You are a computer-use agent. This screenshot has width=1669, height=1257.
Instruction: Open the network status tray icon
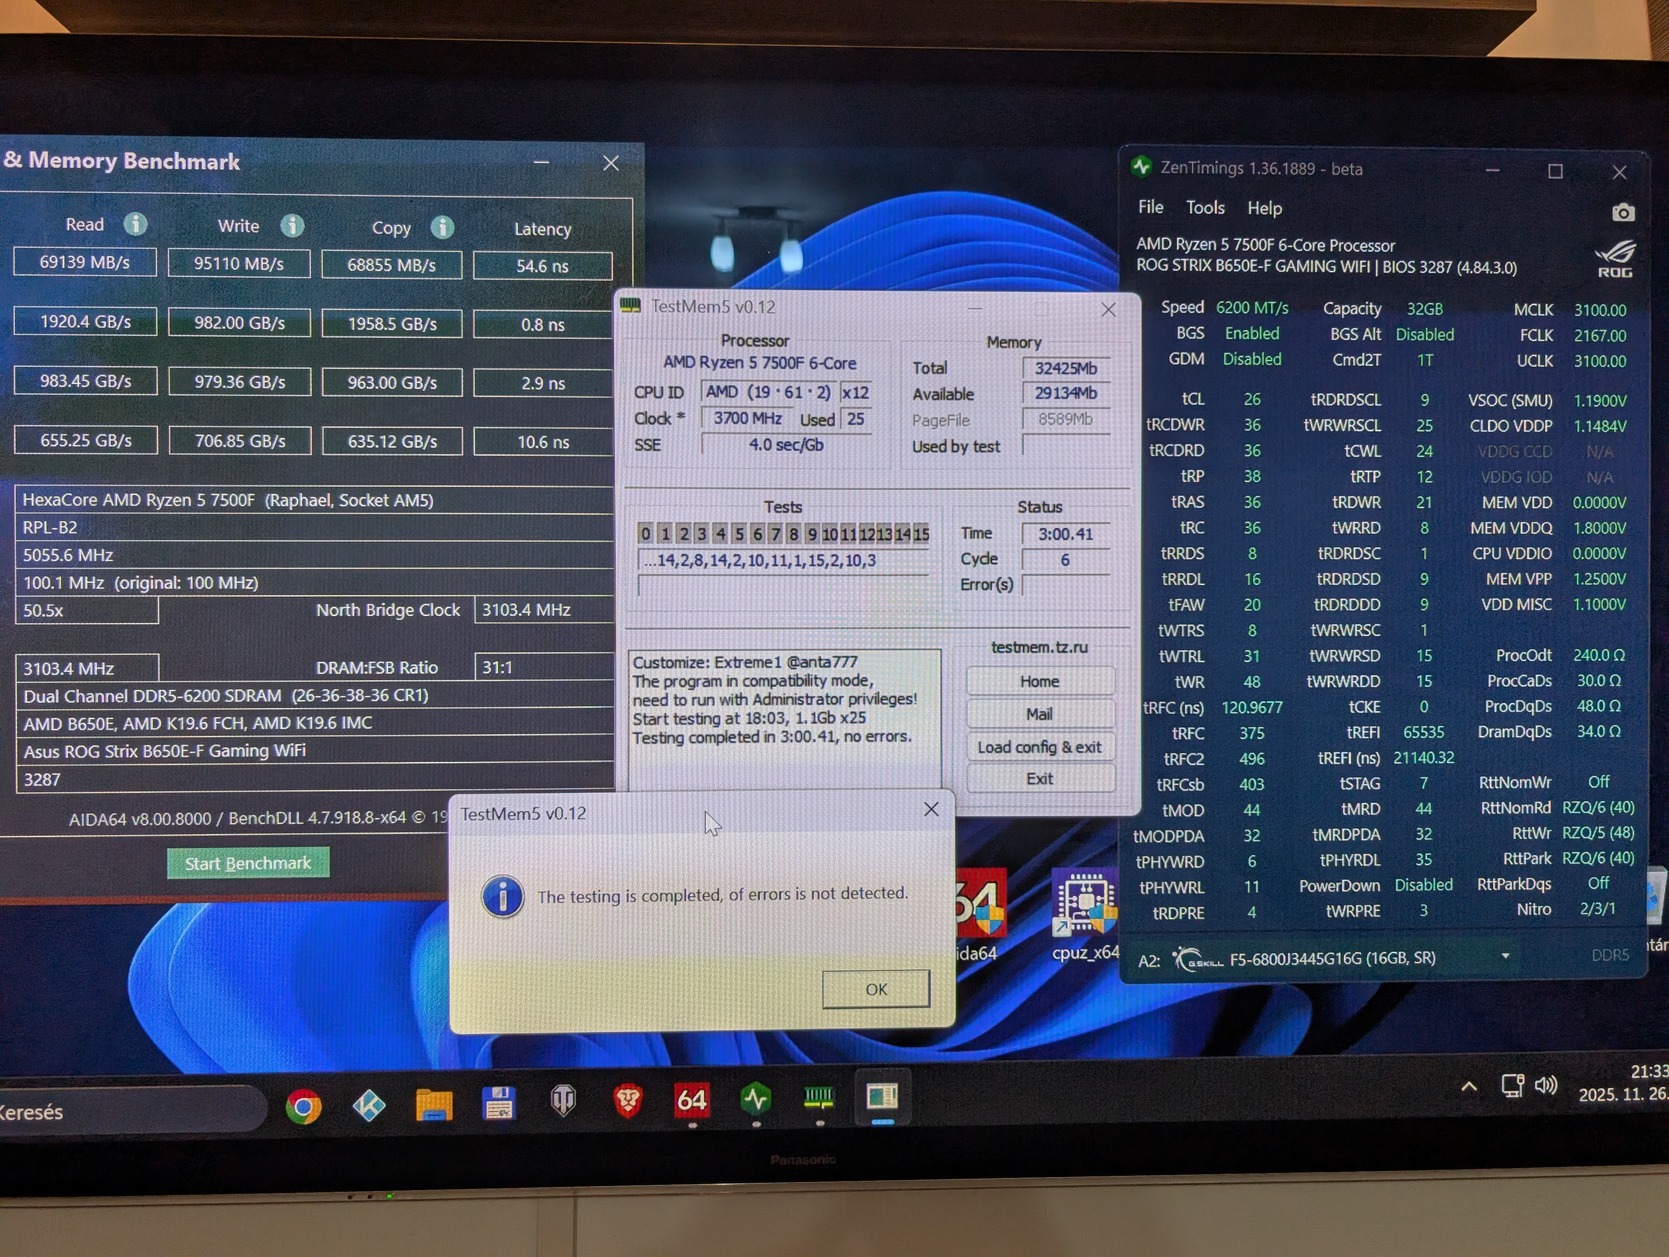point(1511,1086)
